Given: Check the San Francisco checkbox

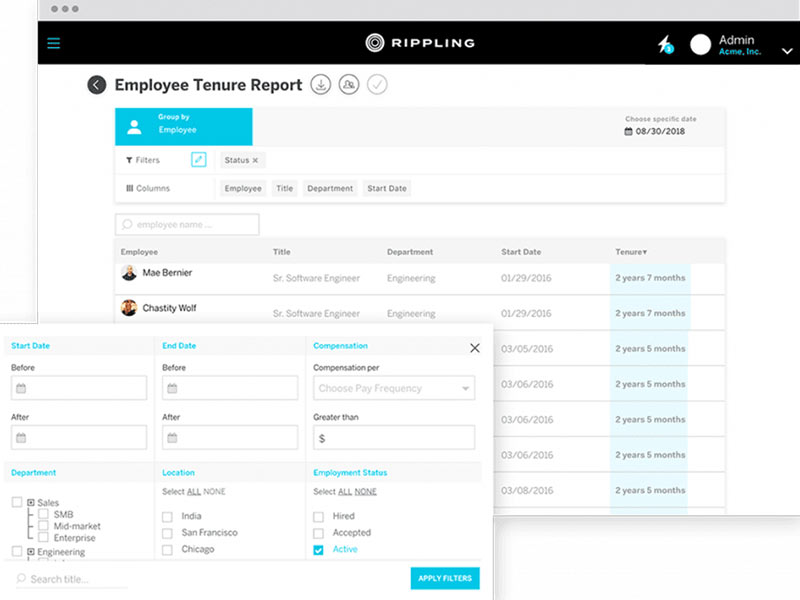Looking at the screenshot, I should coord(167,533).
